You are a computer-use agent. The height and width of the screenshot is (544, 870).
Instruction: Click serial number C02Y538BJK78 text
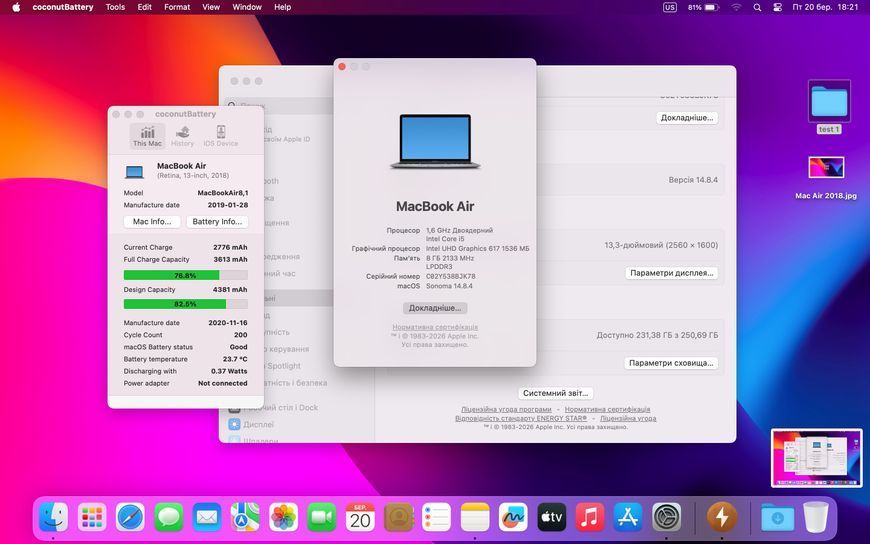click(x=451, y=276)
